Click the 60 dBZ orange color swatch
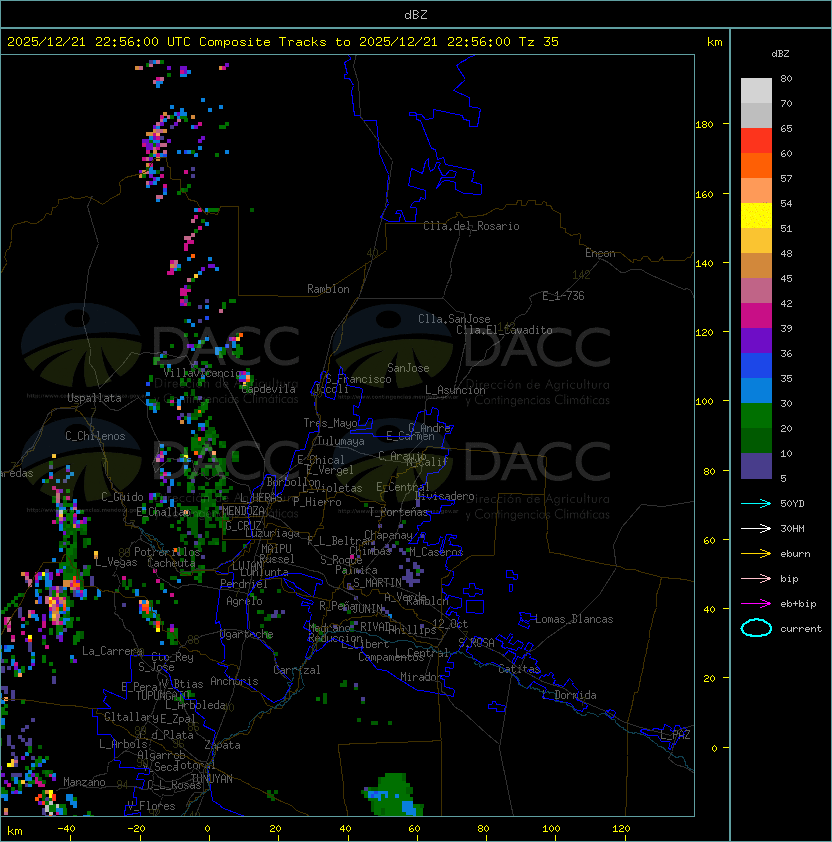 pos(756,165)
